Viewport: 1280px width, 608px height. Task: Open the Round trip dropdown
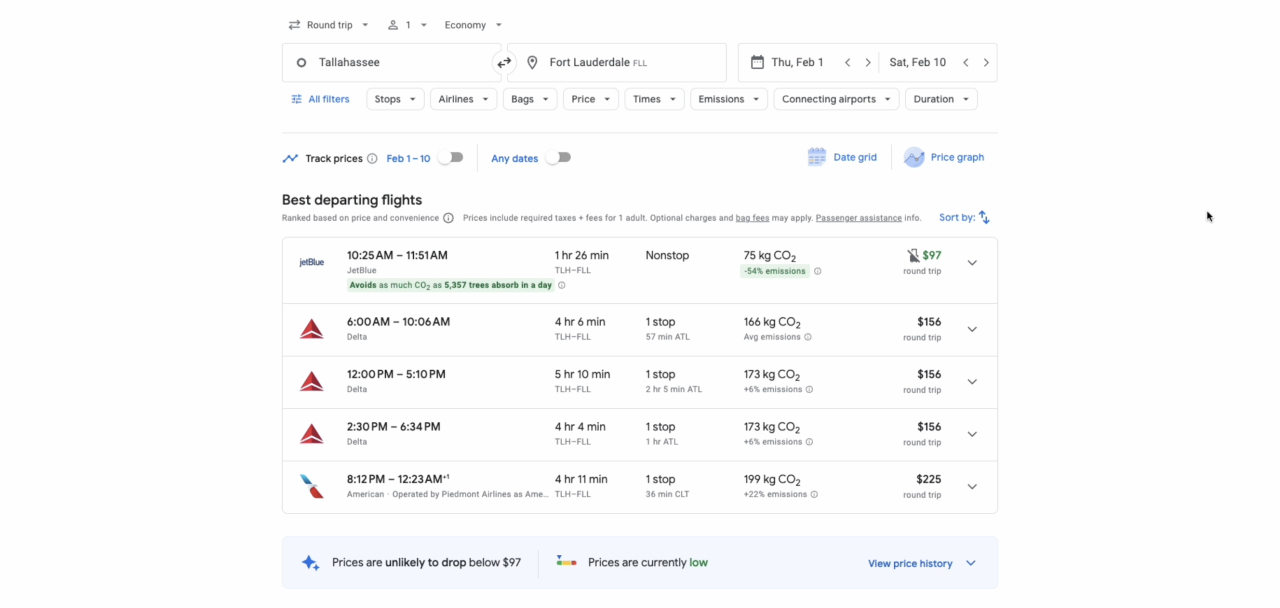click(x=328, y=24)
